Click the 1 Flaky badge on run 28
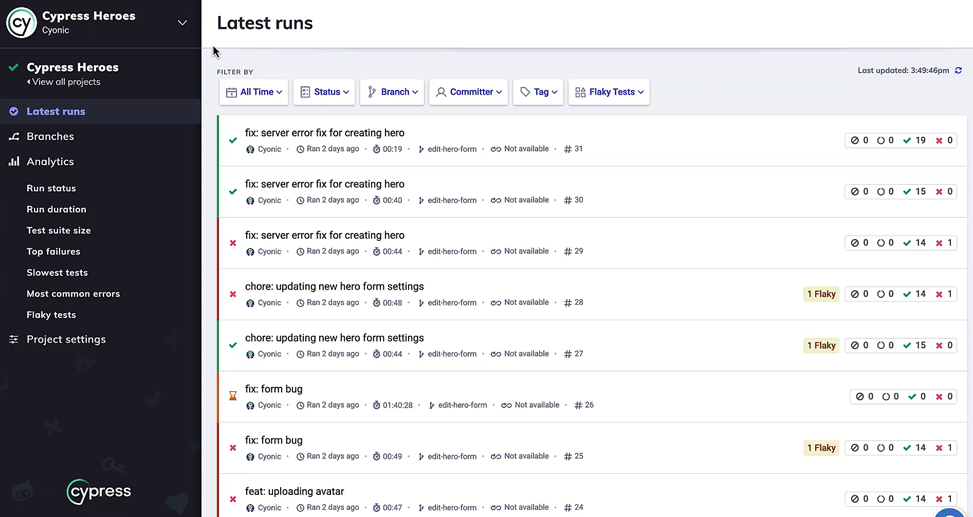The height and width of the screenshot is (517, 973). pos(821,294)
